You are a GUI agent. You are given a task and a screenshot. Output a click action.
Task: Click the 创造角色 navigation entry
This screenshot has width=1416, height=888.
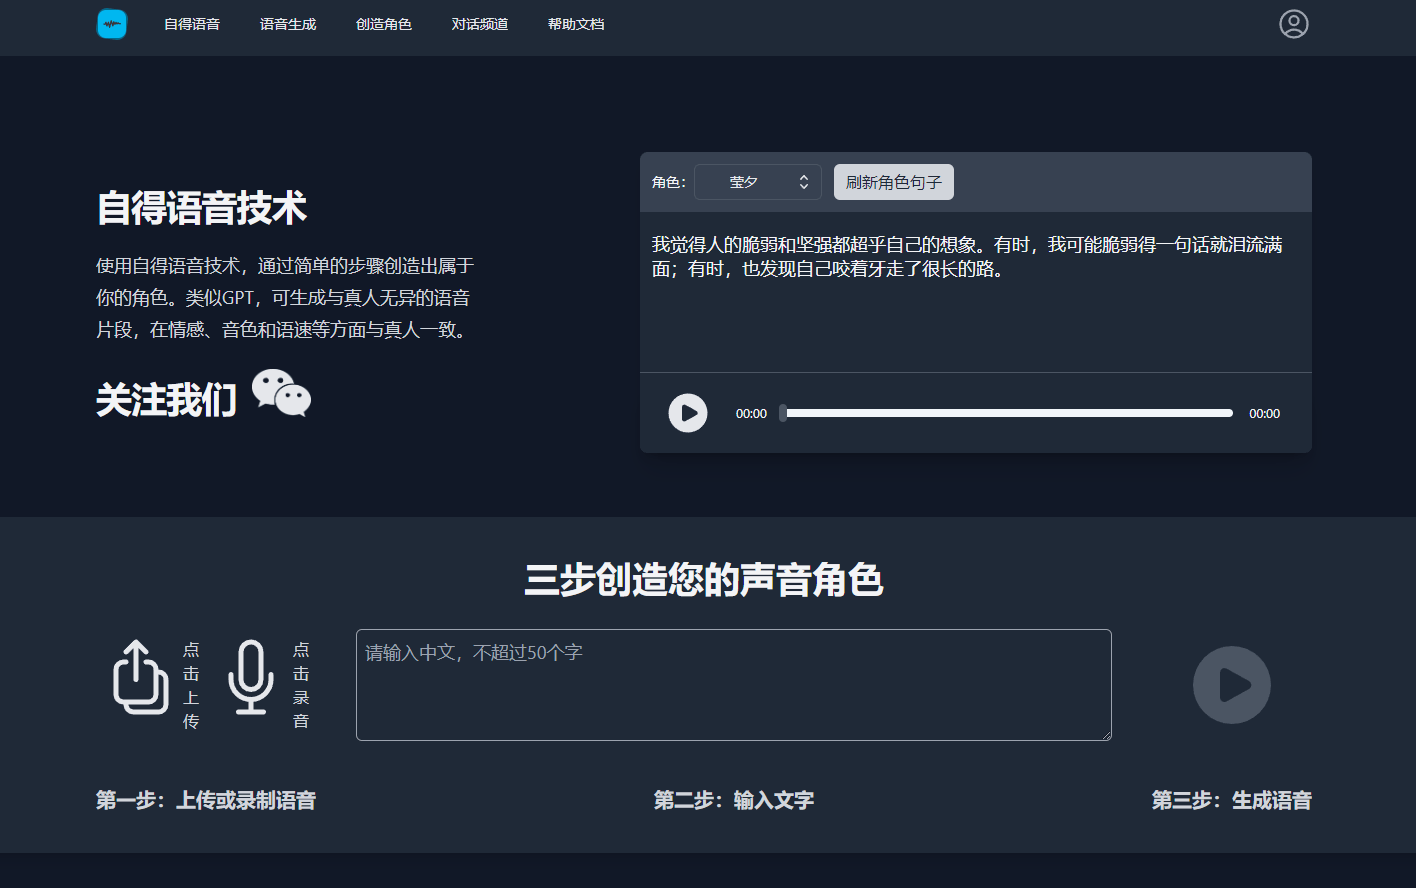(384, 24)
